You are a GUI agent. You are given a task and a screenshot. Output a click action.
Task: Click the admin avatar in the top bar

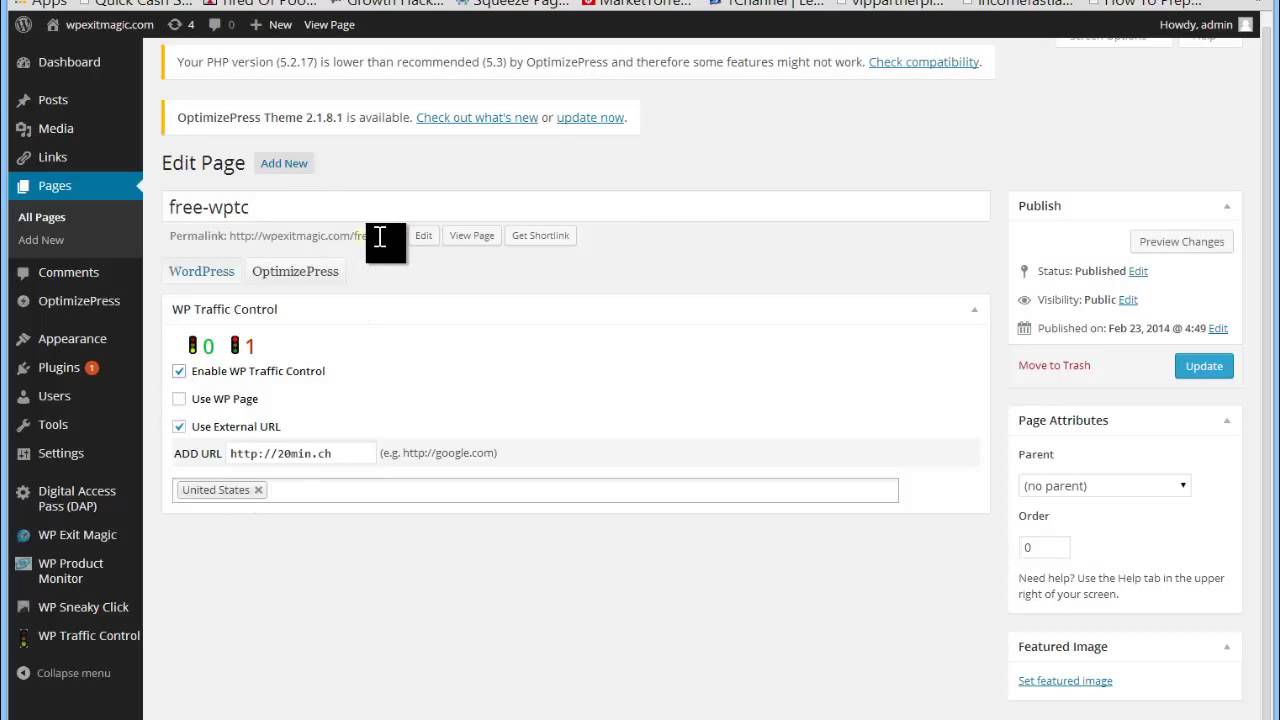[1245, 24]
